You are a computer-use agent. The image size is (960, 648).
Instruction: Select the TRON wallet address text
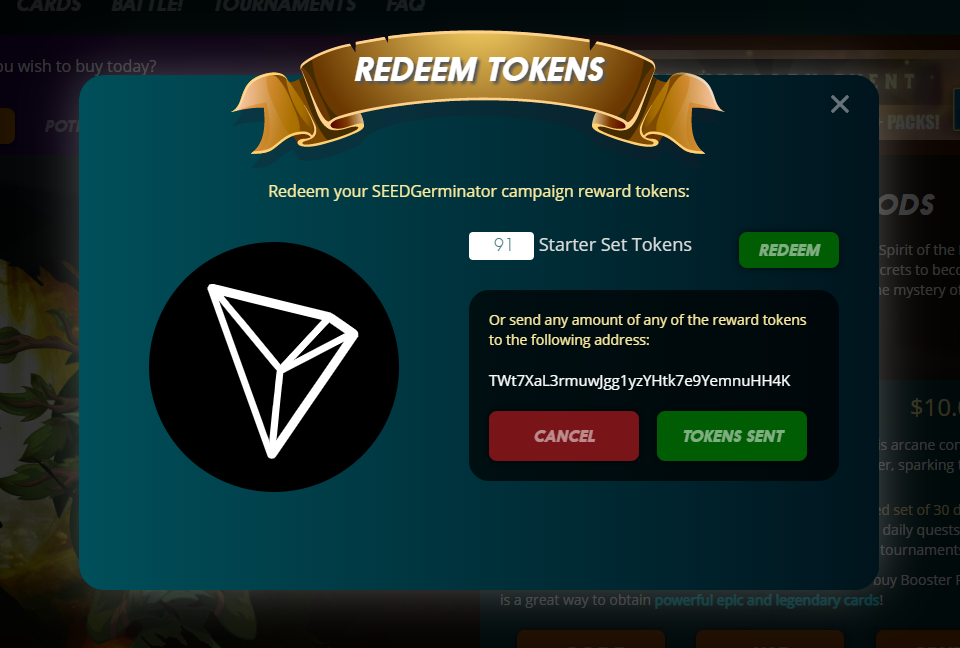click(639, 380)
